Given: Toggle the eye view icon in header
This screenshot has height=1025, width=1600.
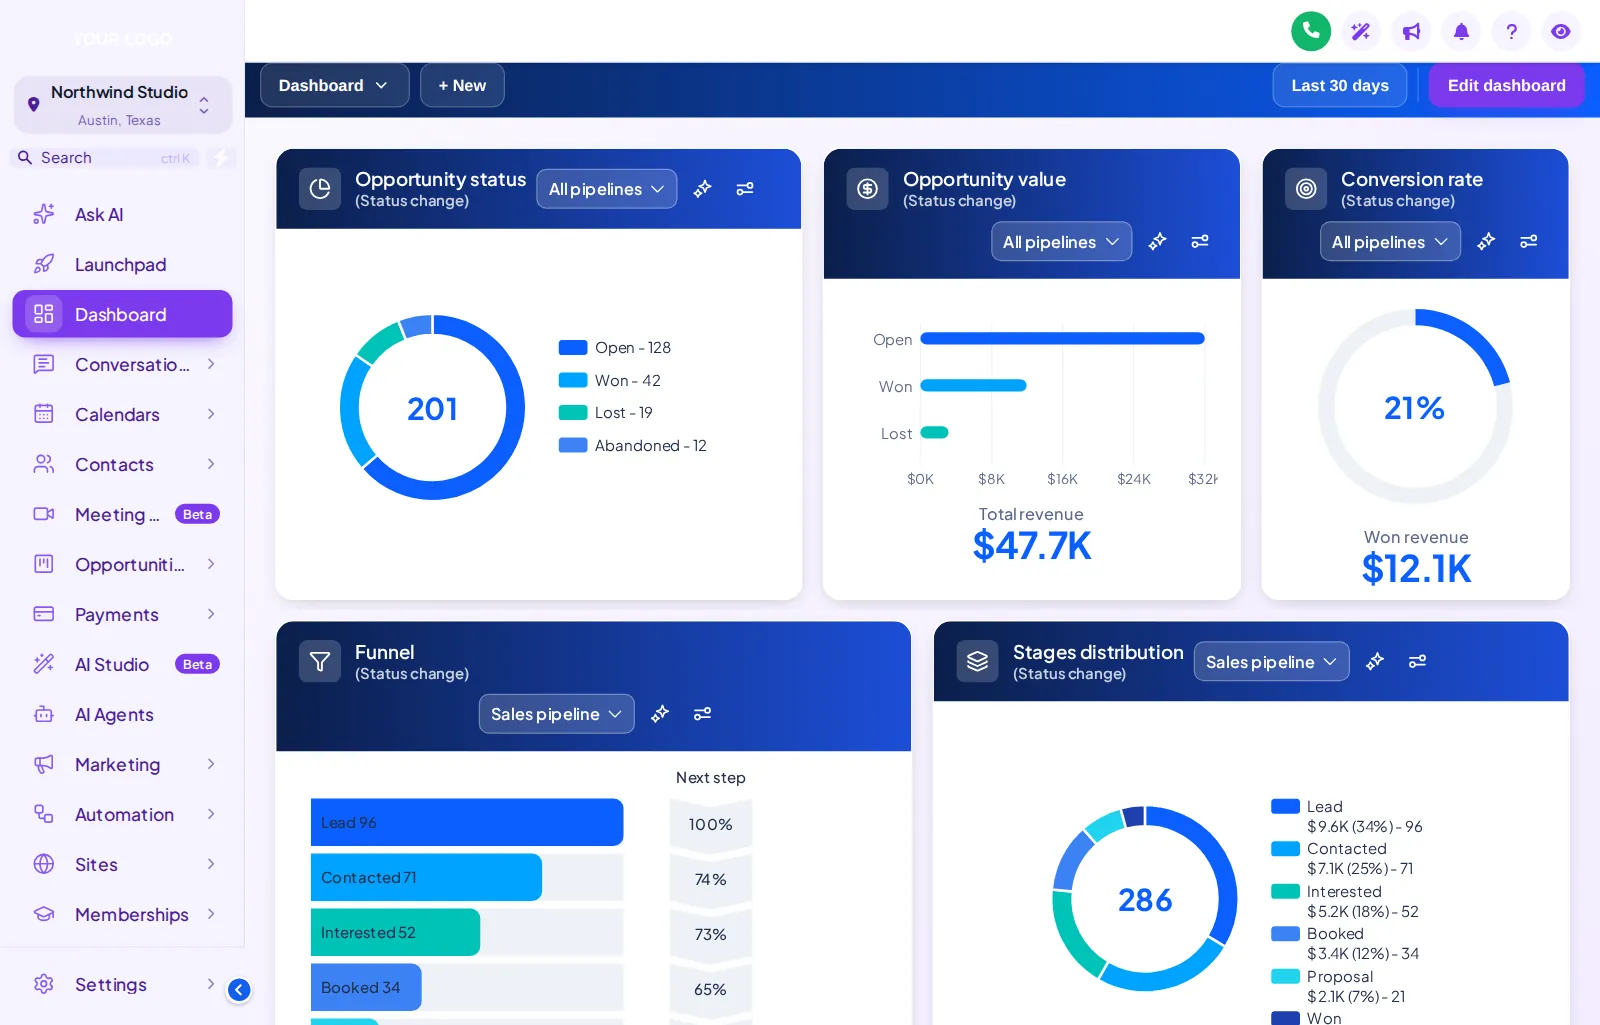Looking at the screenshot, I should tap(1561, 31).
